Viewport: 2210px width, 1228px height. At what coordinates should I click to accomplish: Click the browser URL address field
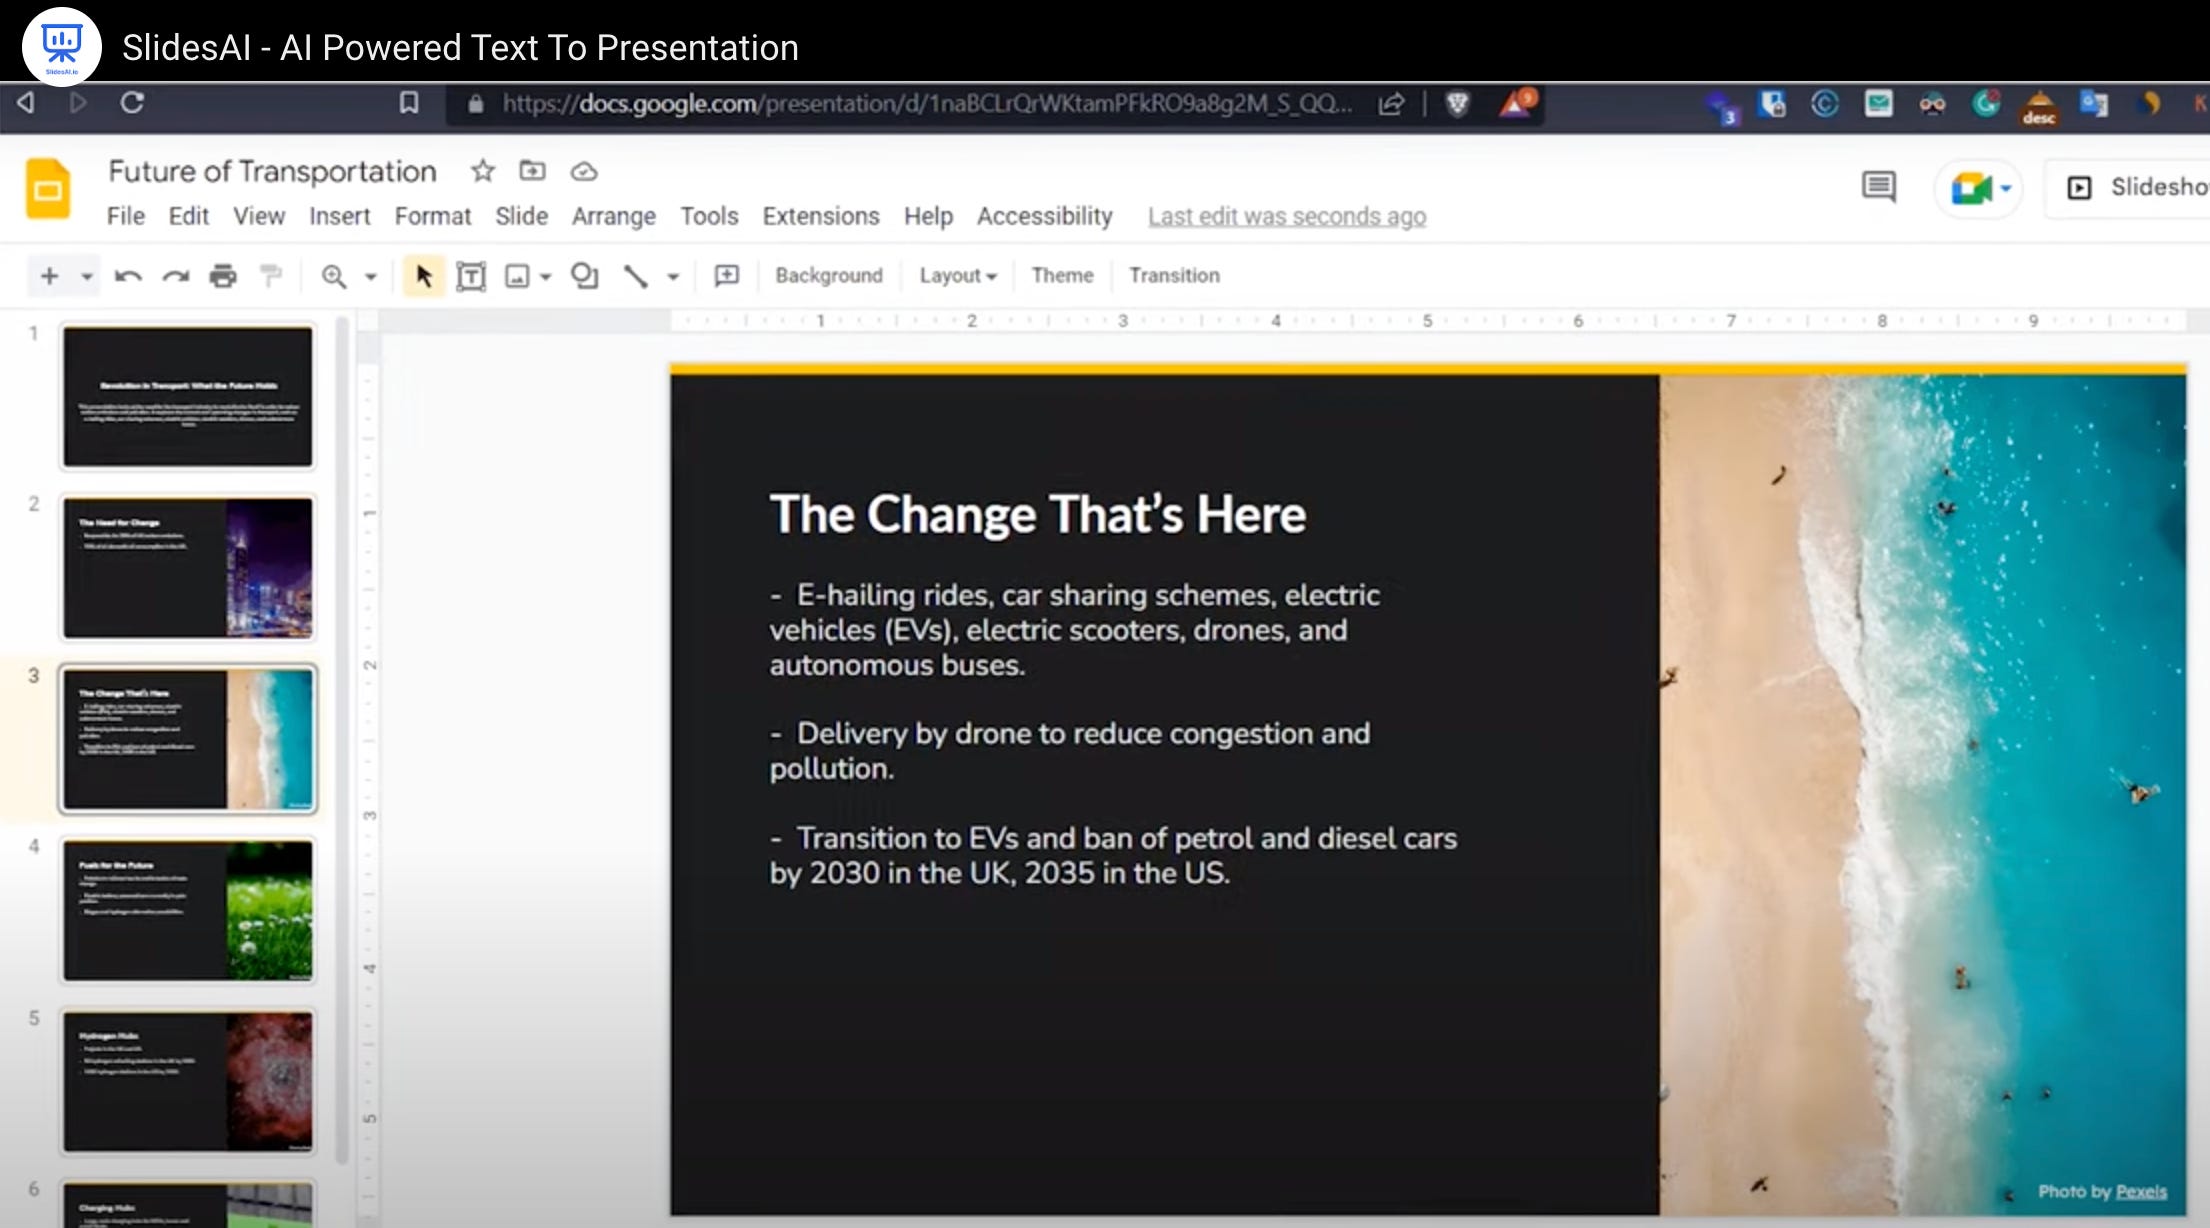926,104
